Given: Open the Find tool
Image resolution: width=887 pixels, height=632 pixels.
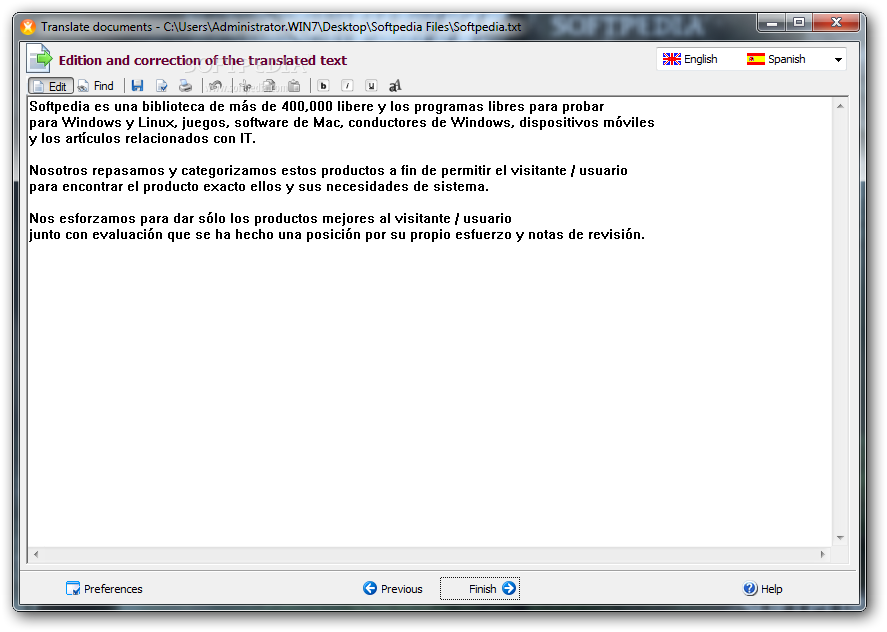Looking at the screenshot, I should click(x=96, y=86).
